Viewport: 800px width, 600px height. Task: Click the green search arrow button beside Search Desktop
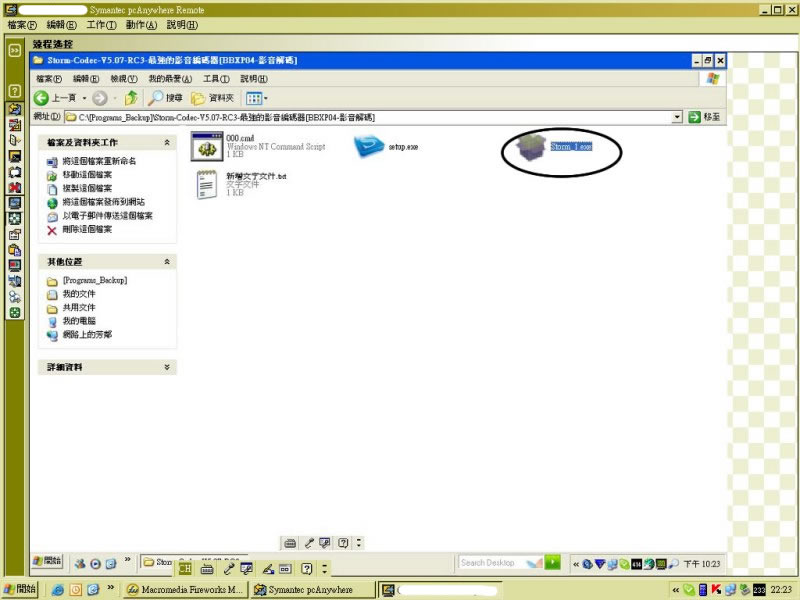pos(553,562)
